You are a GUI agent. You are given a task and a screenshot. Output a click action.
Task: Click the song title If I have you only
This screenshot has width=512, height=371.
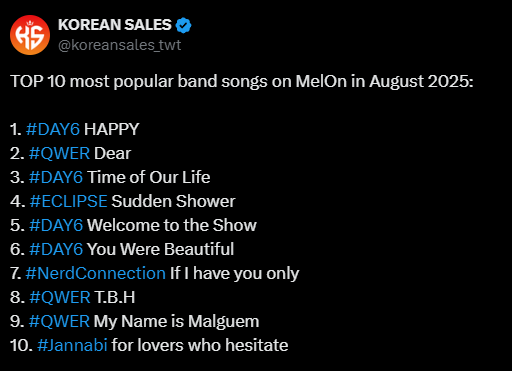[x=235, y=274]
